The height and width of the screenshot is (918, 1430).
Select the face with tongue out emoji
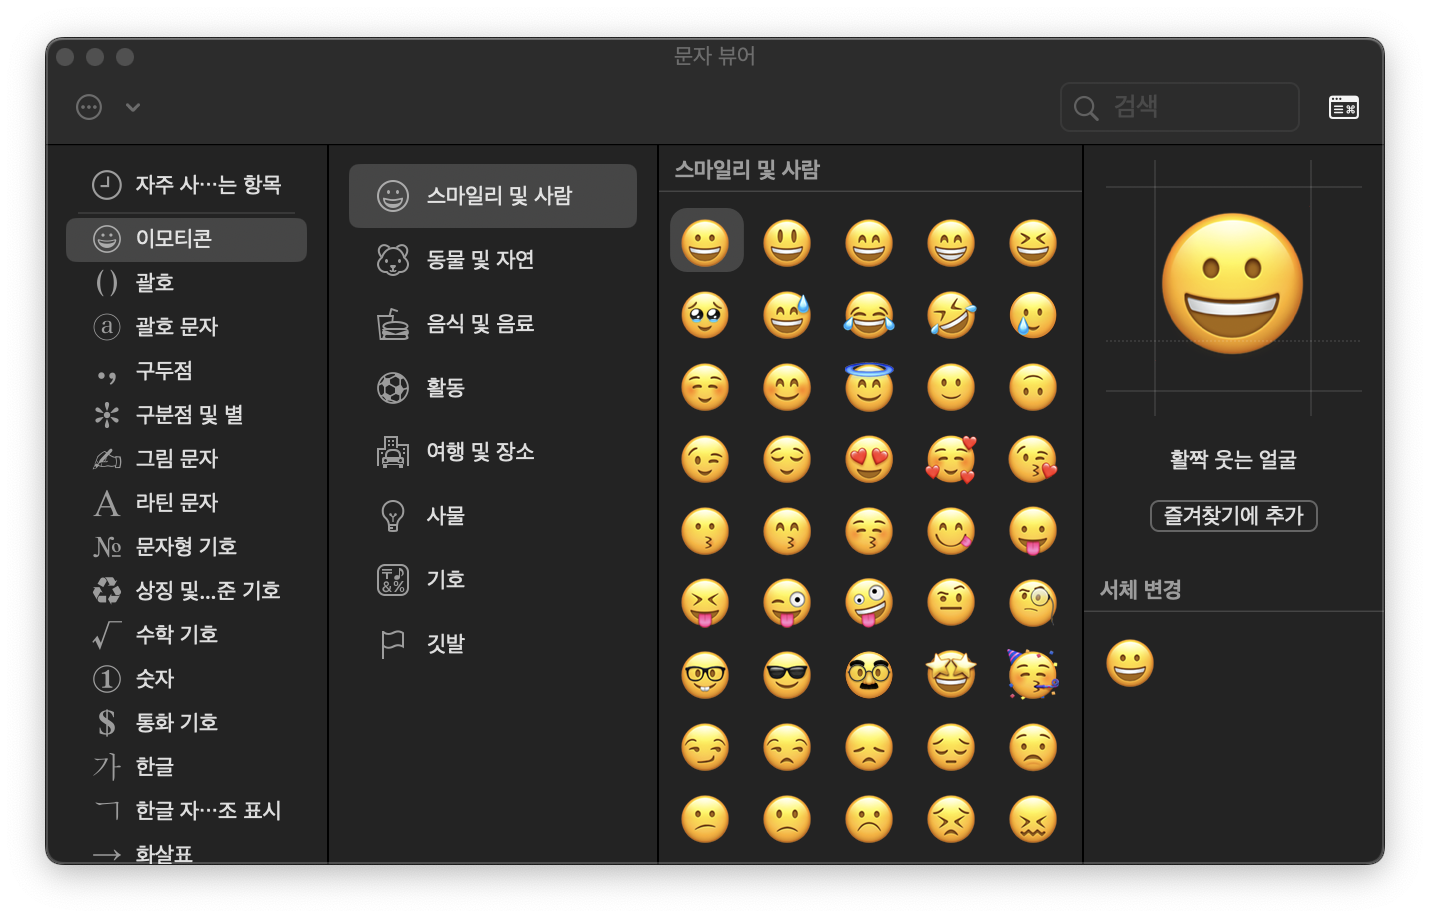coord(1033,531)
